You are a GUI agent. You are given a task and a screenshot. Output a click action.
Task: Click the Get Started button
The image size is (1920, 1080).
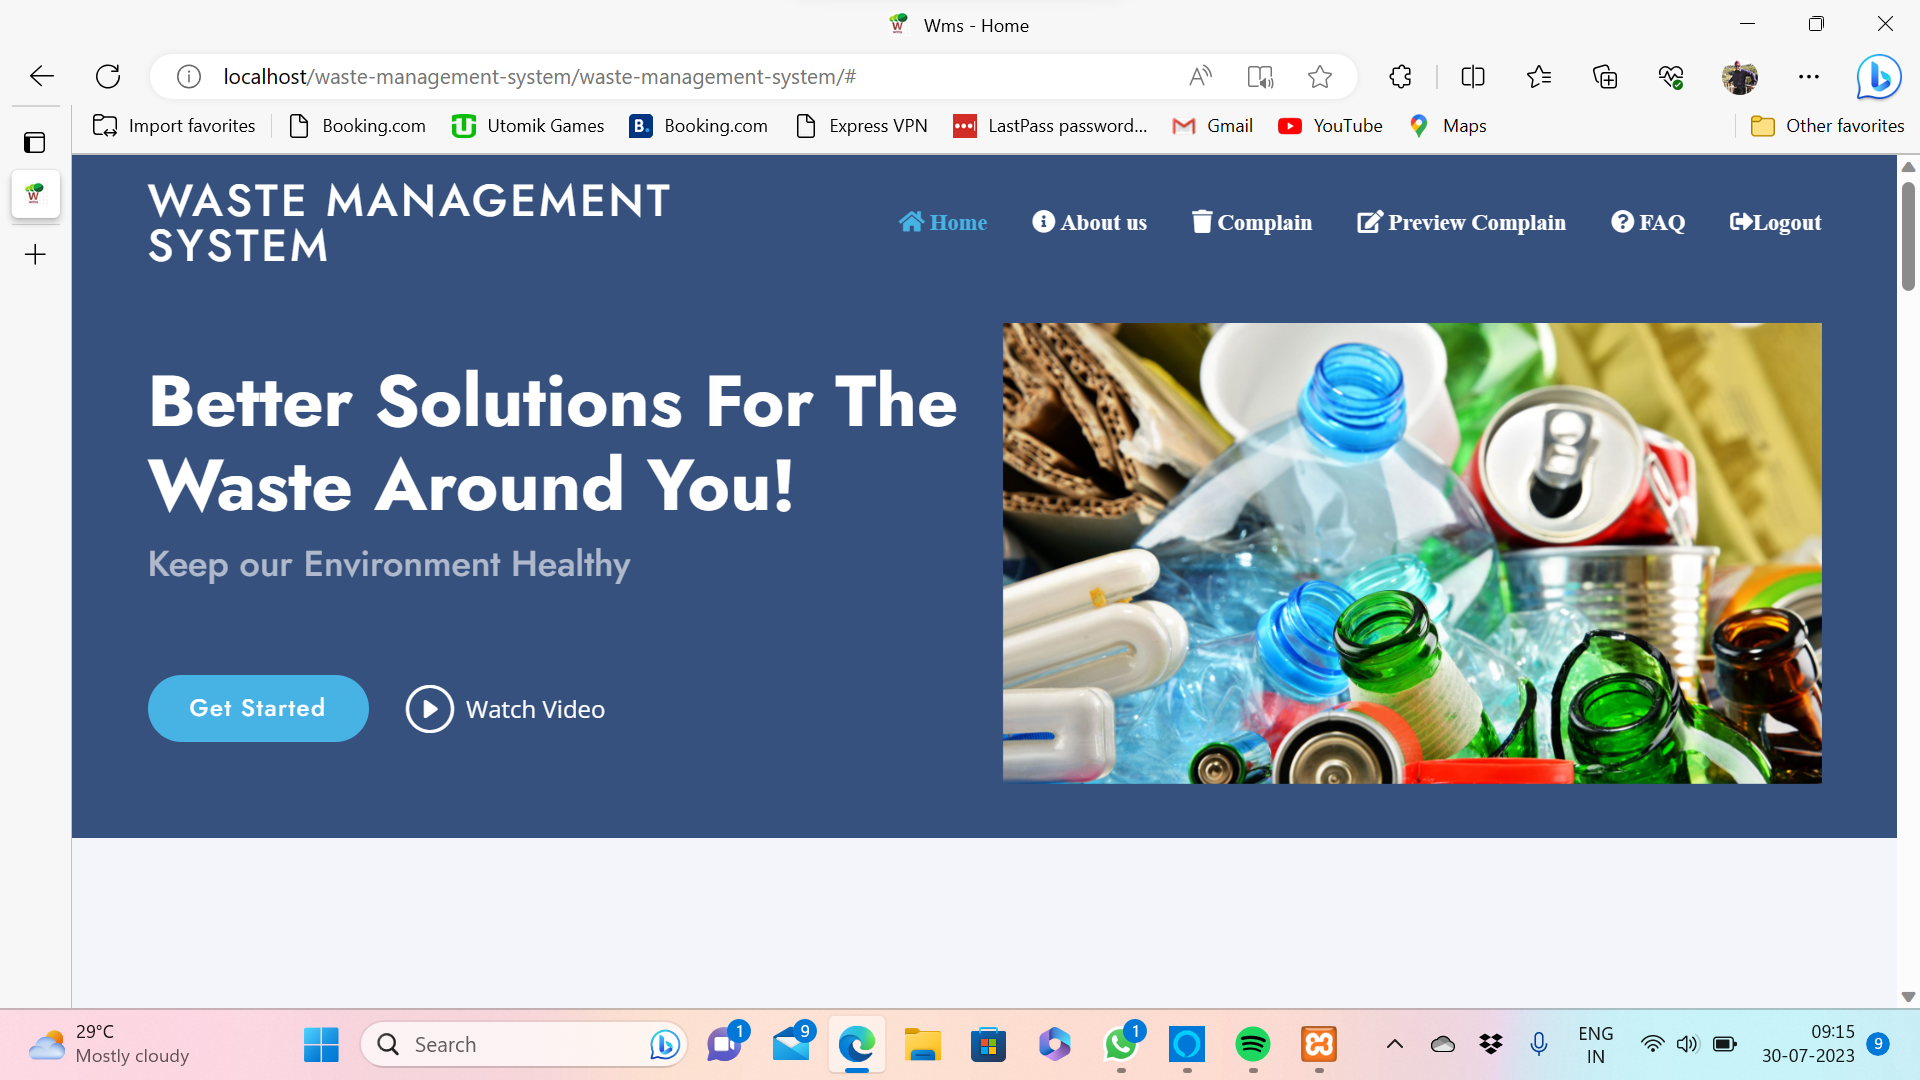[x=258, y=708]
